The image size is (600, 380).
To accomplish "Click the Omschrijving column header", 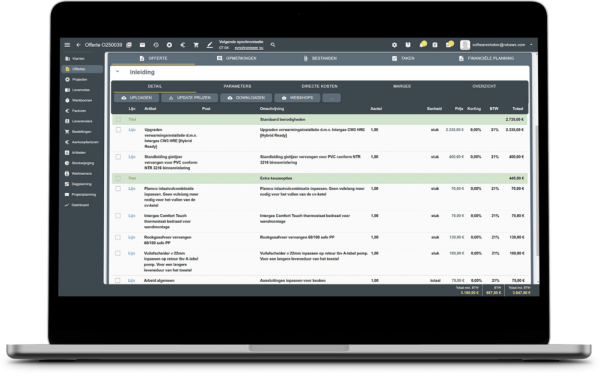I will pos(272,109).
